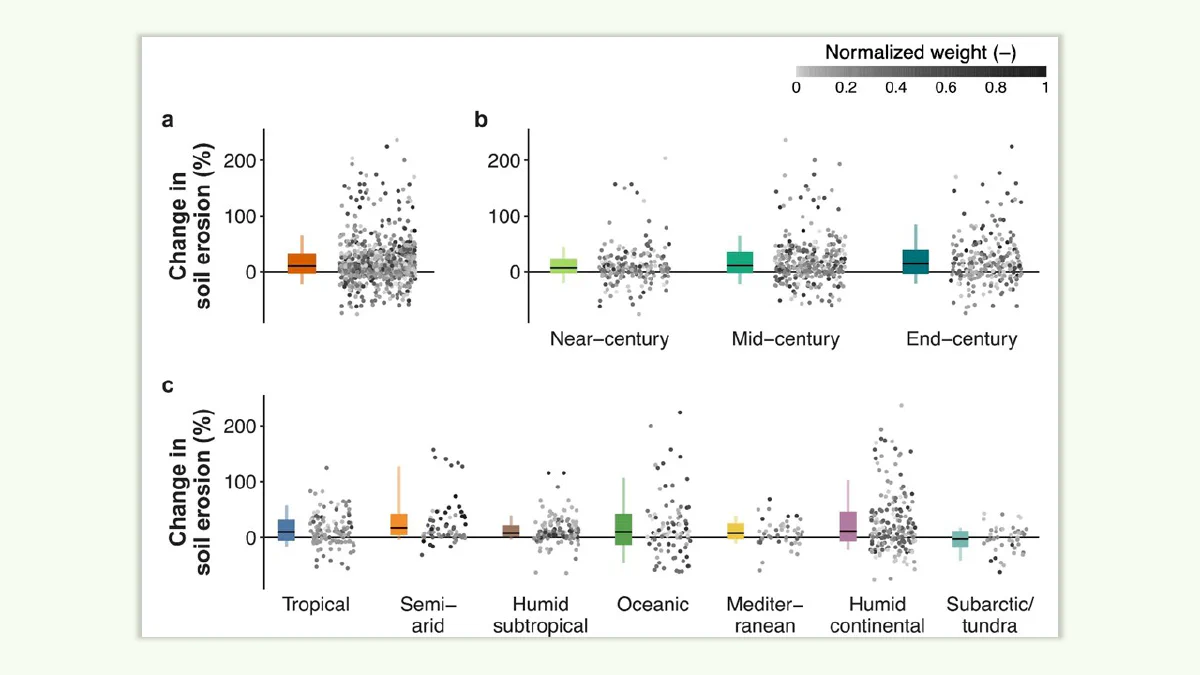
Task: Click the Normalized weight grayscale gradient bar
Action: (x=920, y=71)
